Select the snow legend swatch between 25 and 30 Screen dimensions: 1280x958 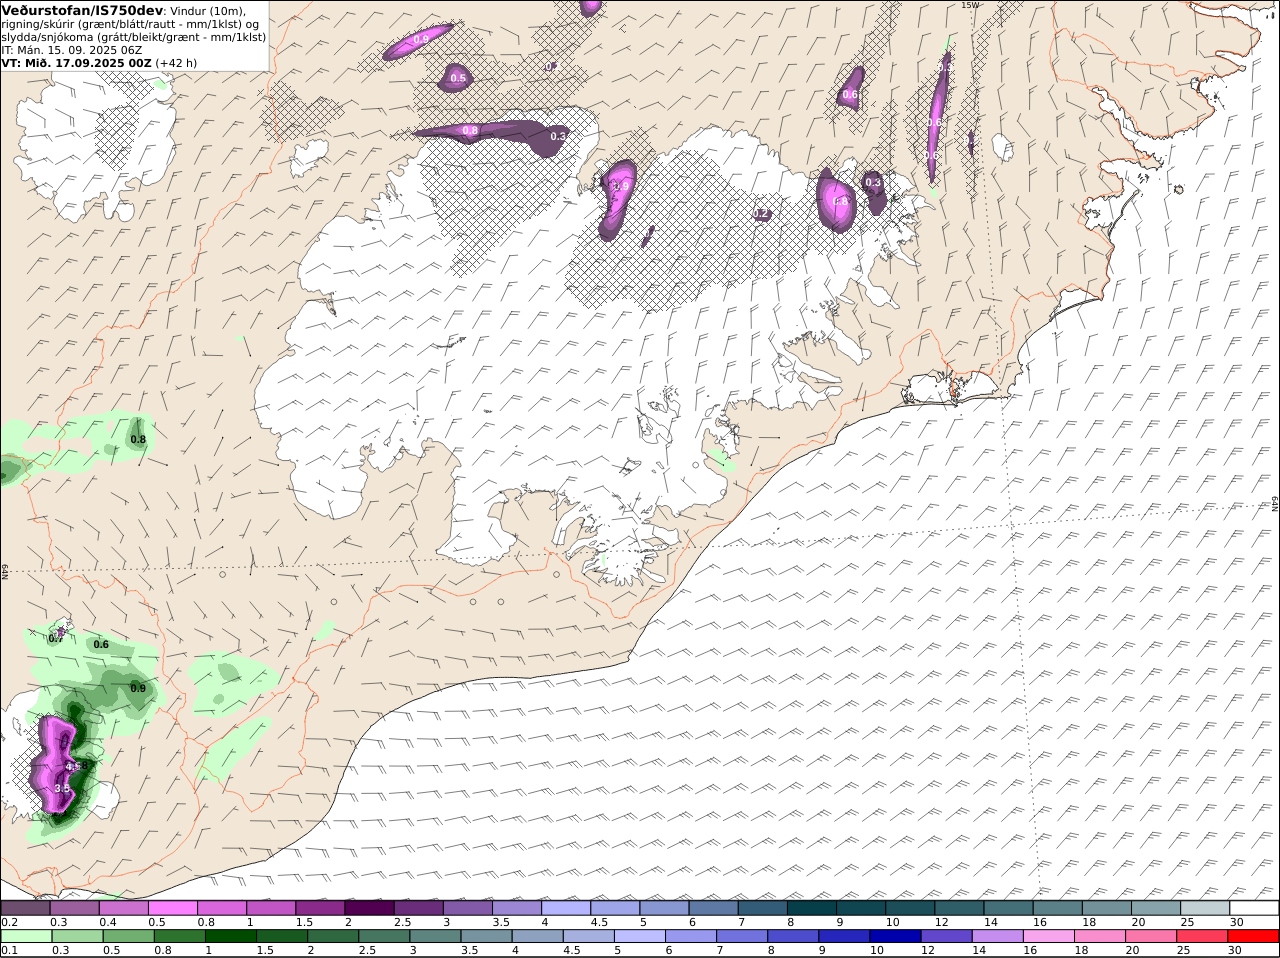tap(1206, 908)
